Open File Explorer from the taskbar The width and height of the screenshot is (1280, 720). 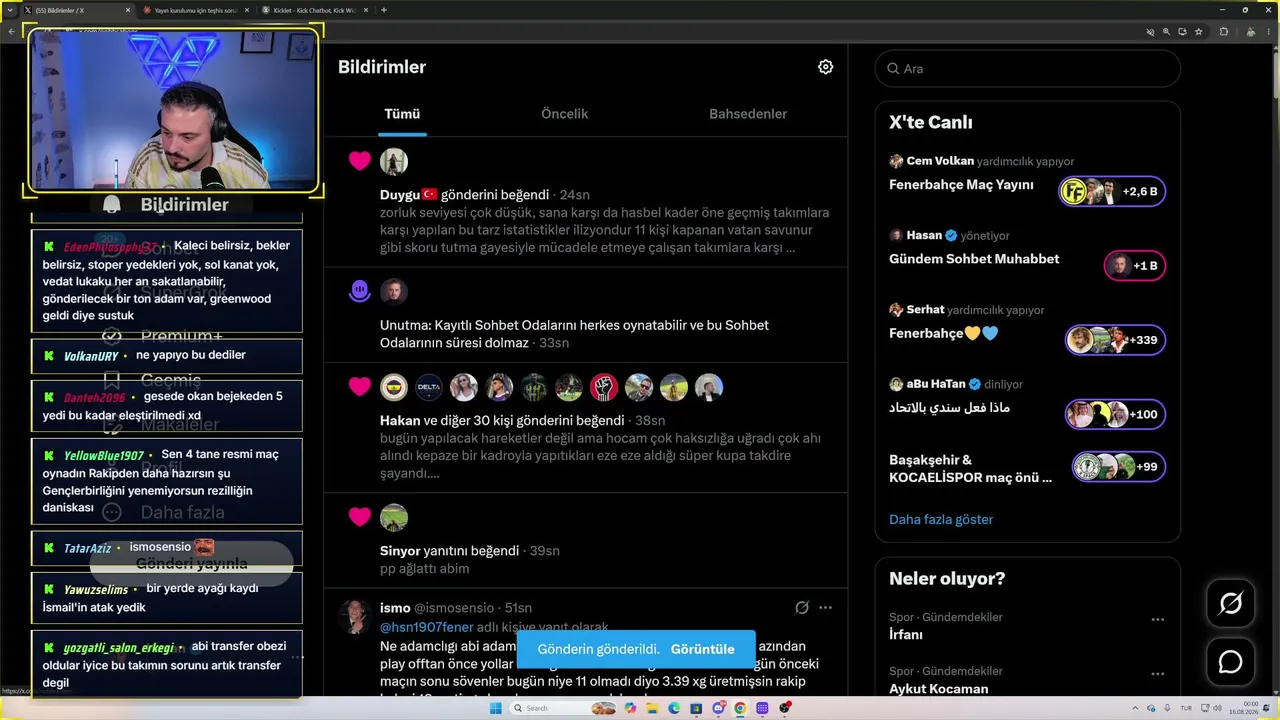(652, 708)
